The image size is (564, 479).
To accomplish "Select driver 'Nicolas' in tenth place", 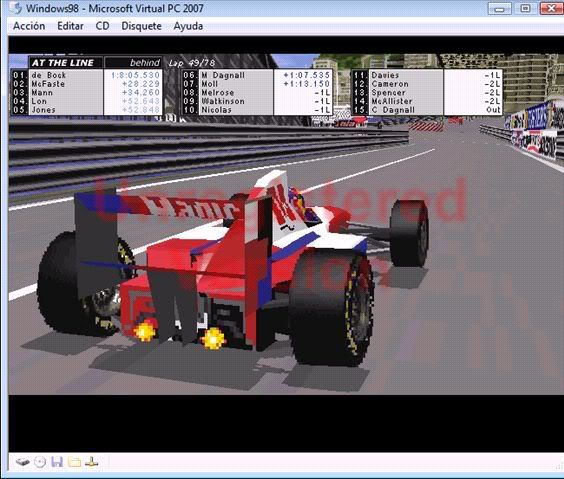I will coord(216,110).
